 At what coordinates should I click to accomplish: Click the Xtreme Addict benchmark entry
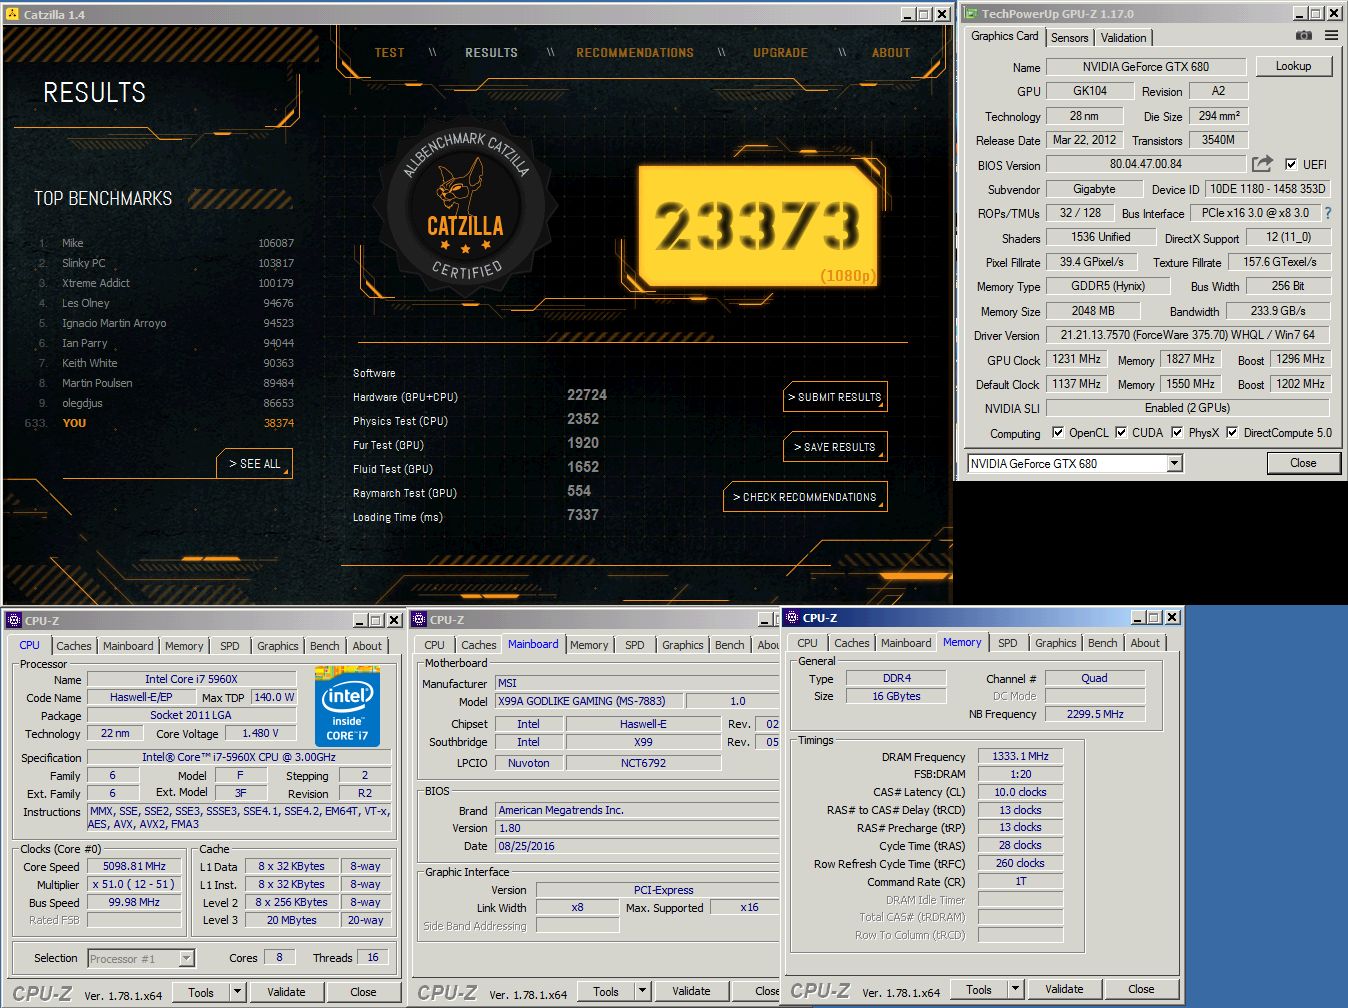(166, 283)
